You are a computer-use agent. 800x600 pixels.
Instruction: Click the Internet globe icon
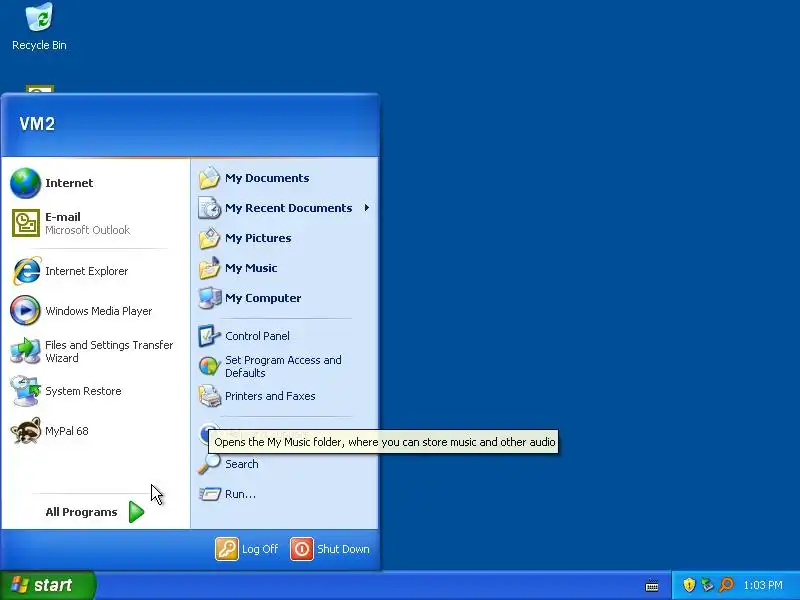tap(26, 183)
